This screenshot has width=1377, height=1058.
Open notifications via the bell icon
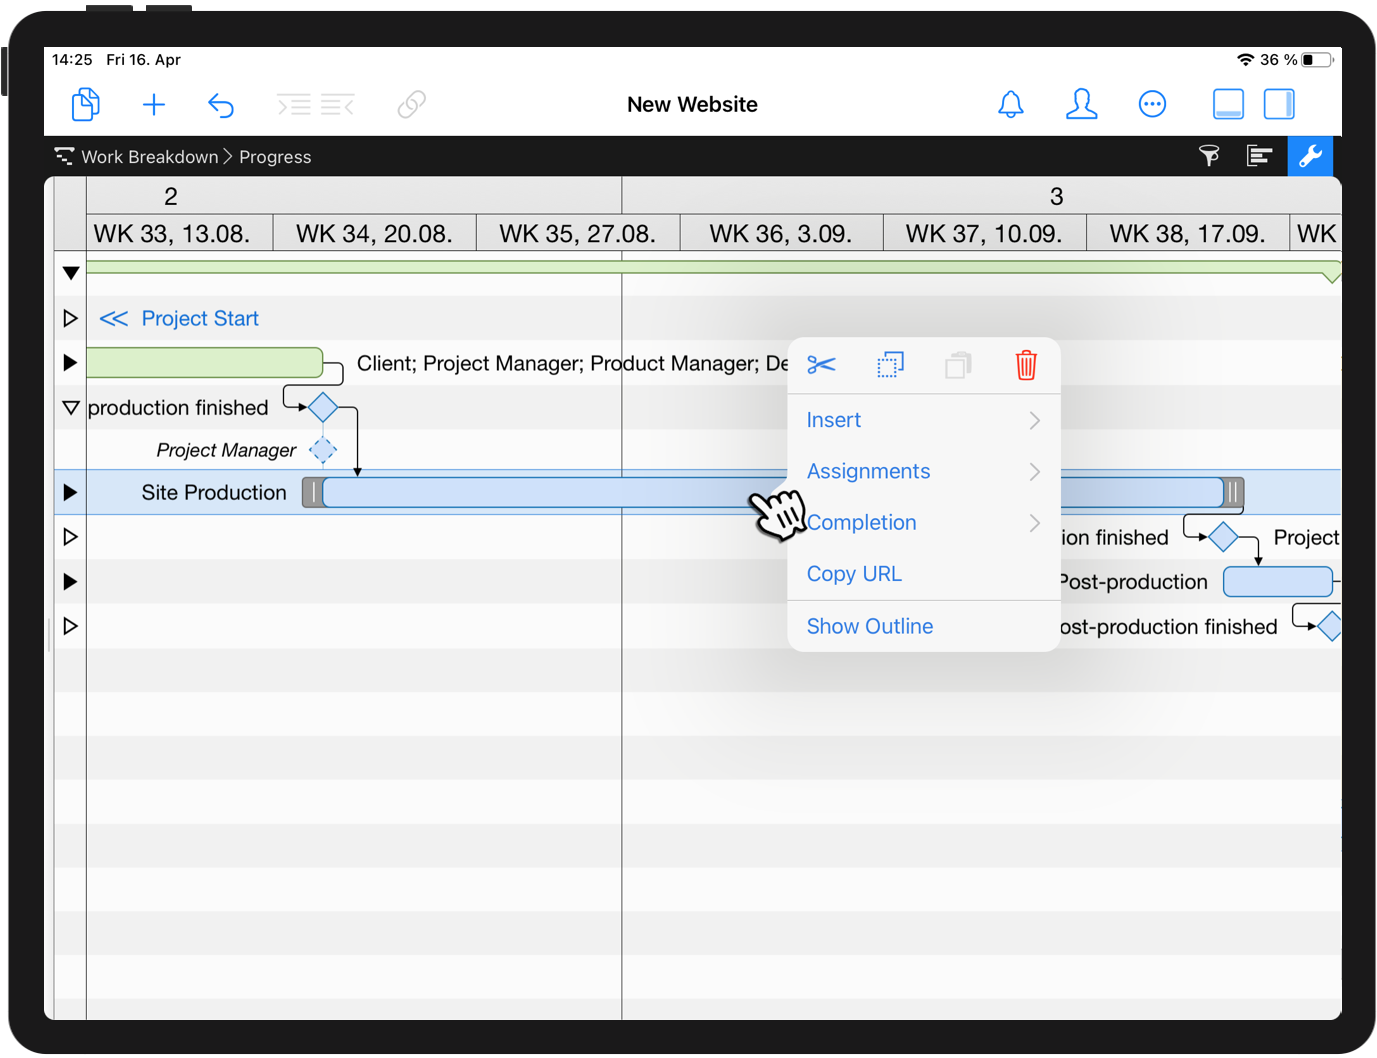click(1010, 104)
